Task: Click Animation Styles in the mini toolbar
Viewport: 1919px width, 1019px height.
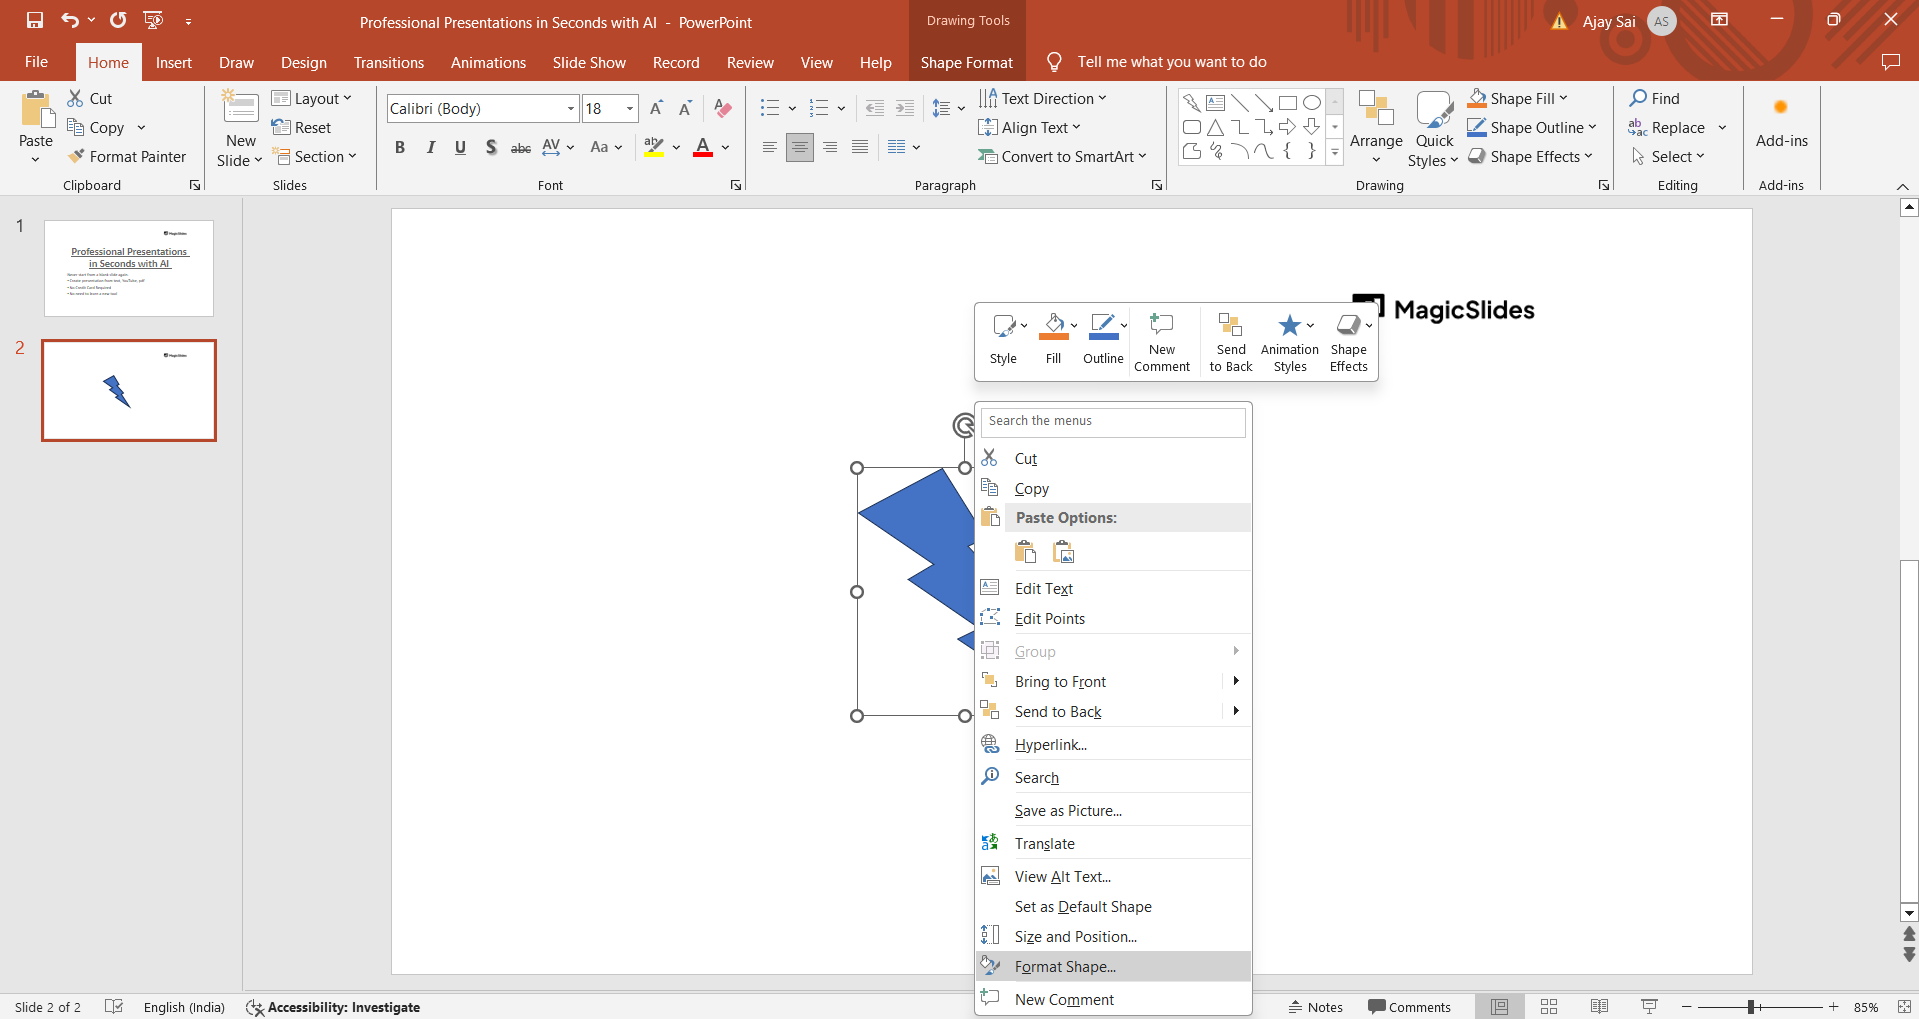Action: [1289, 342]
